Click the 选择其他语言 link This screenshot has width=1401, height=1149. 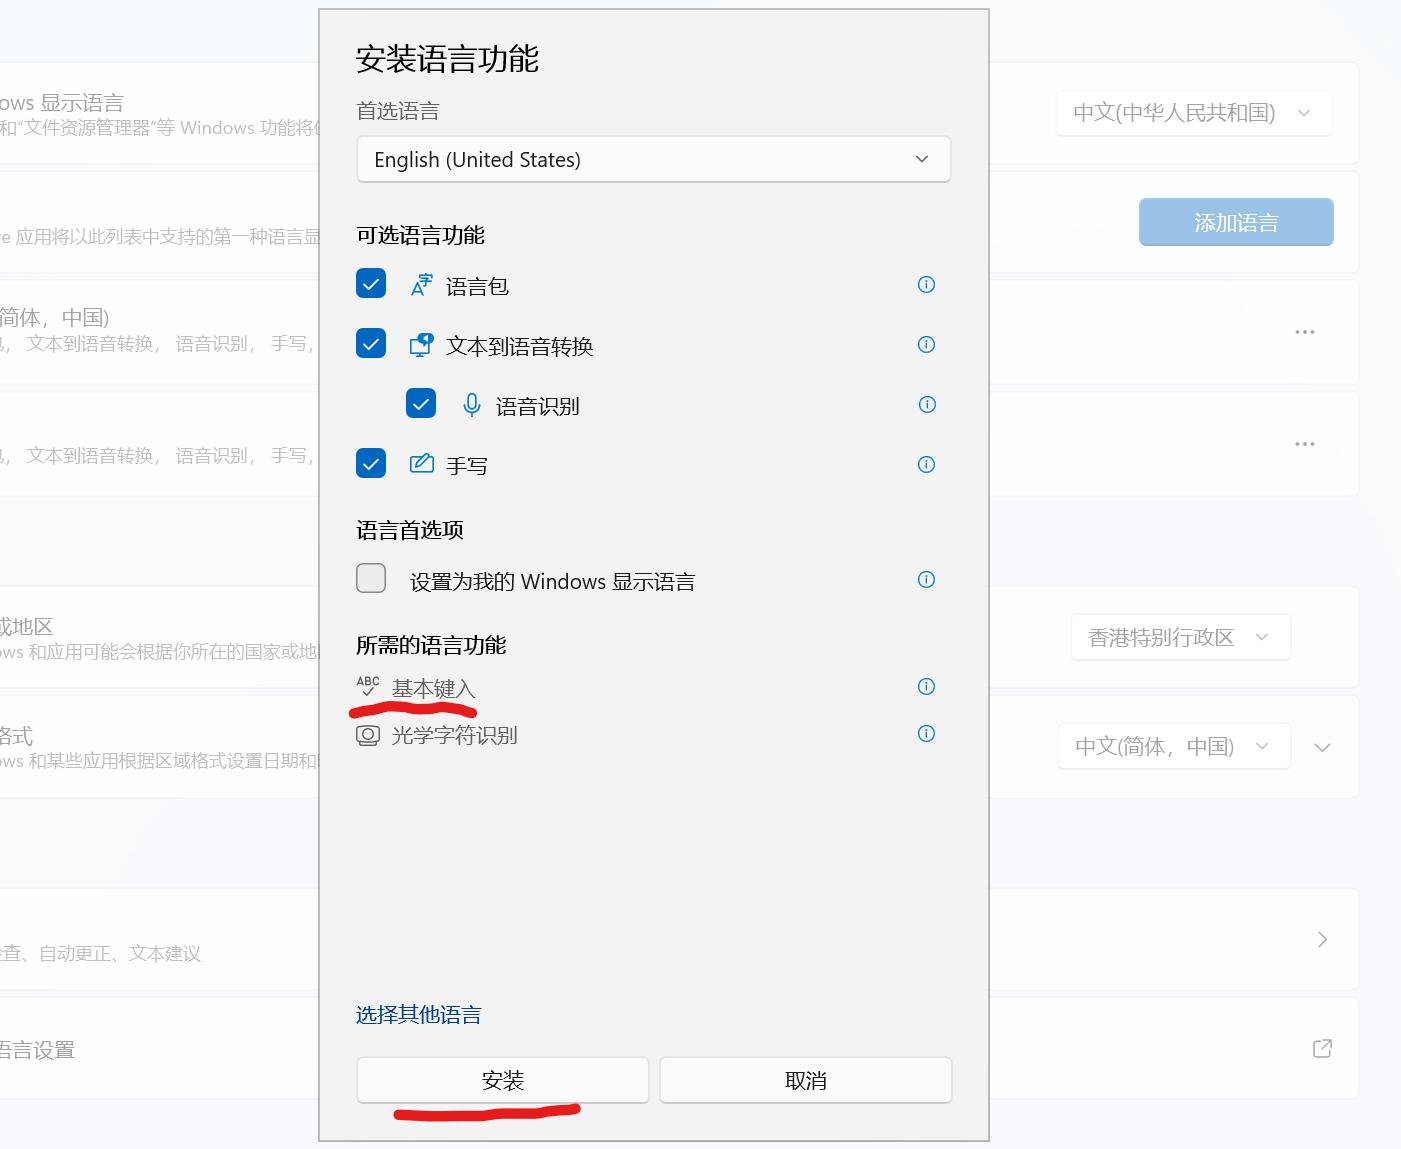click(x=418, y=1014)
